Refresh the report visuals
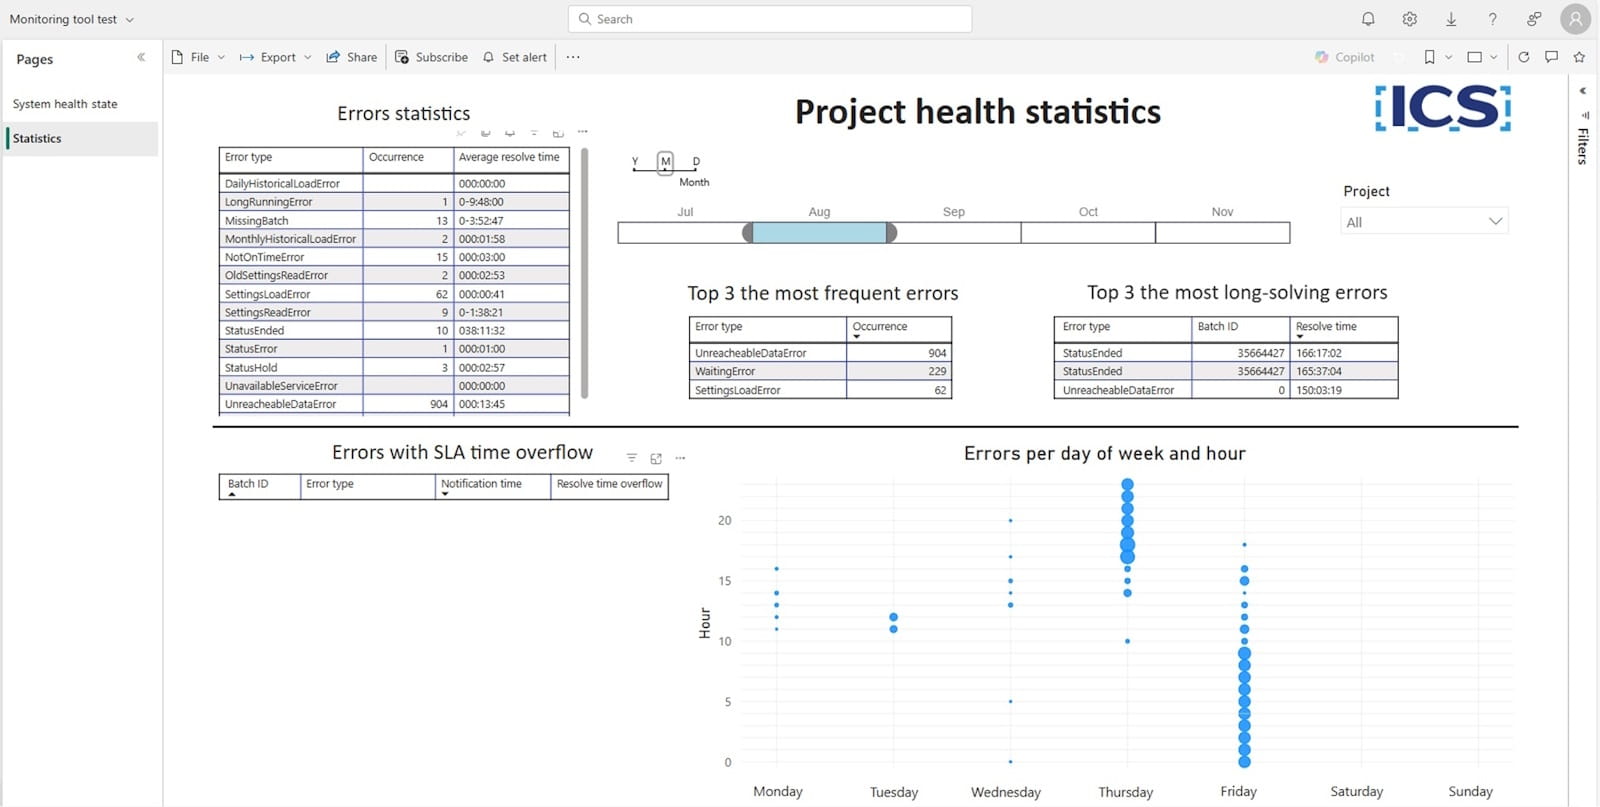This screenshot has height=807, width=1600. pyautogui.click(x=1523, y=57)
